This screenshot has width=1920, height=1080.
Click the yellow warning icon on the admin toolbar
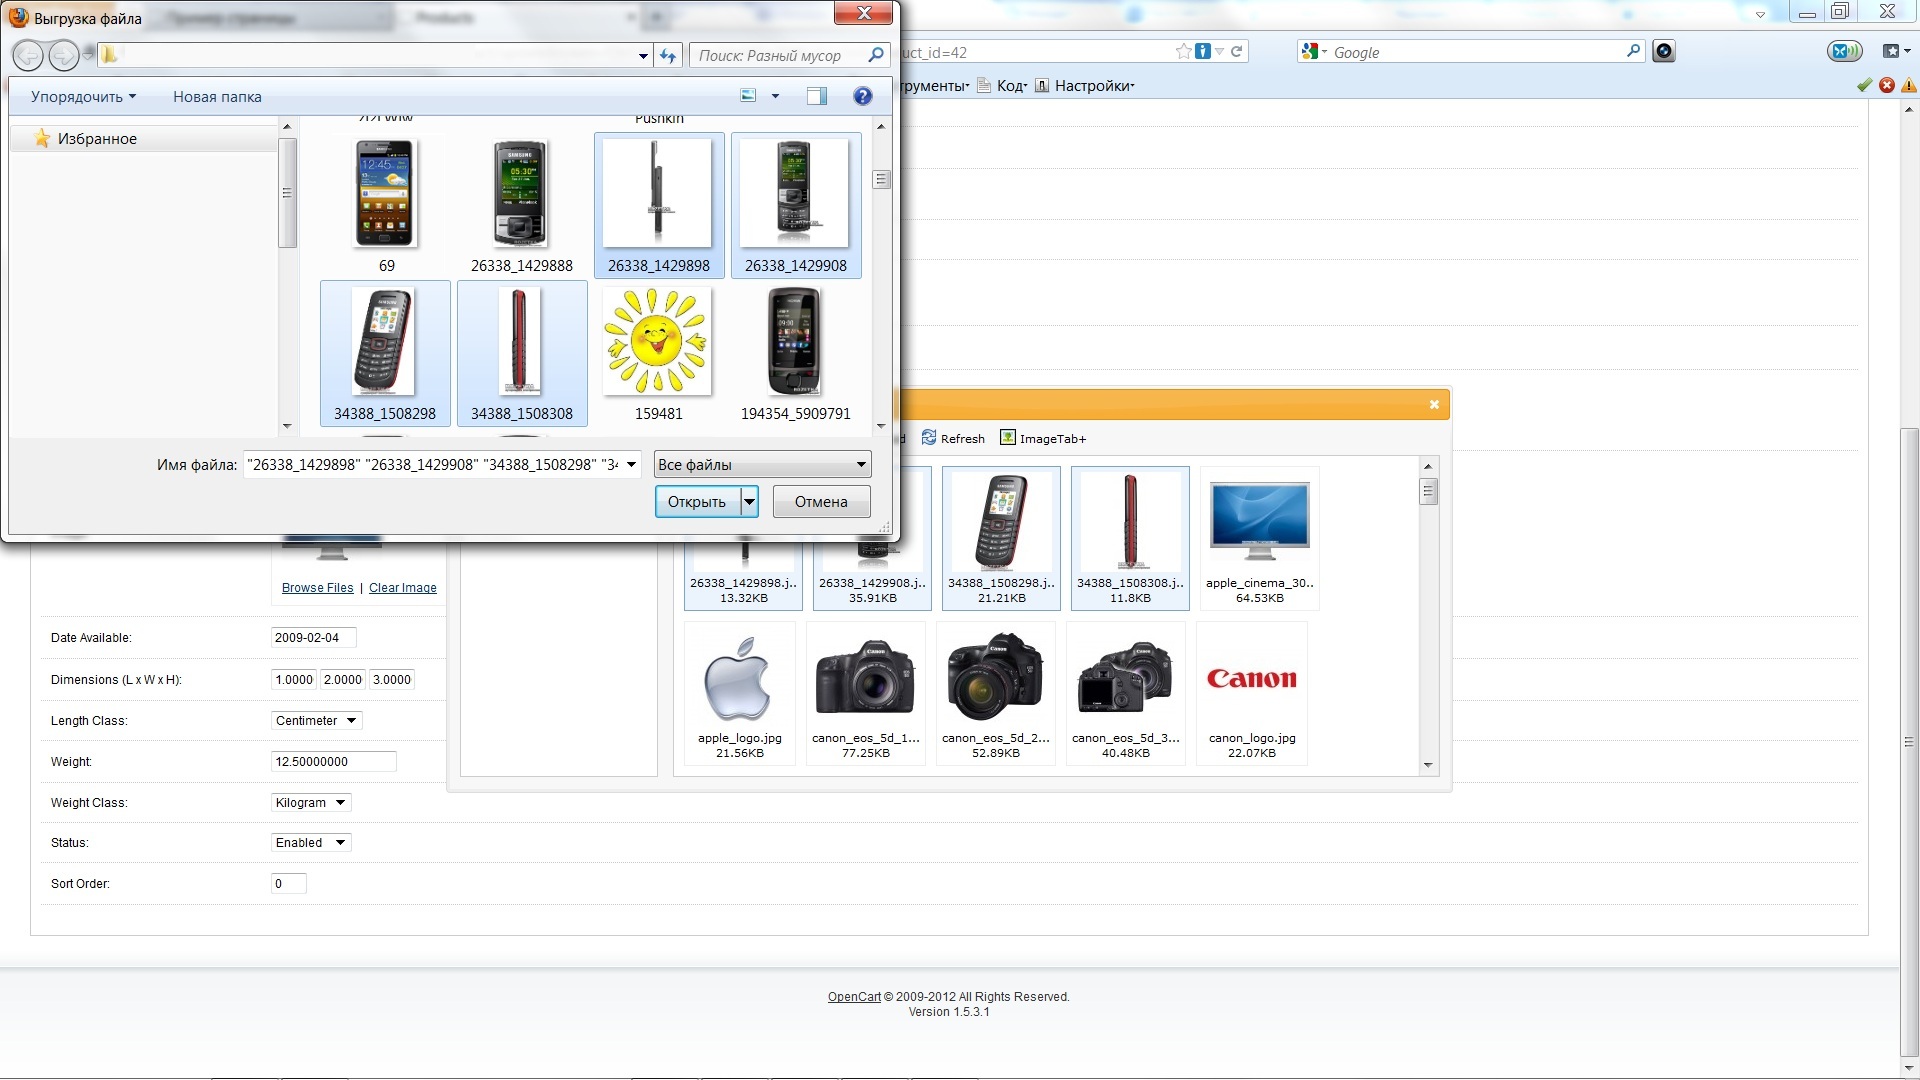tap(1909, 85)
